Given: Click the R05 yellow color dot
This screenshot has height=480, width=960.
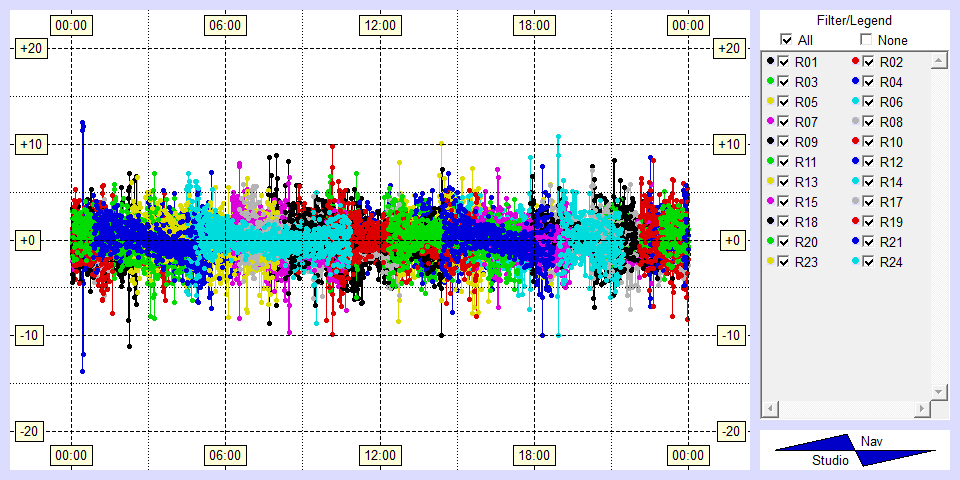Looking at the screenshot, I should 770,102.
